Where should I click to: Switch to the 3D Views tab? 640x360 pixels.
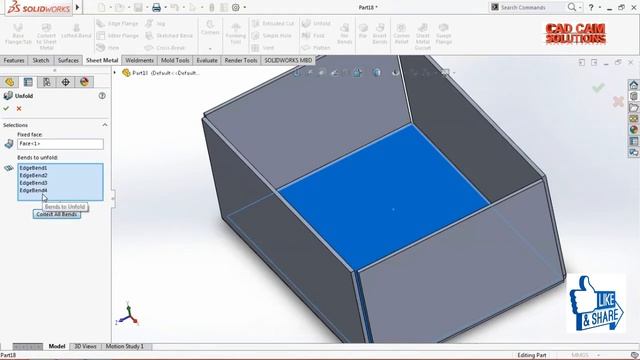click(x=85, y=347)
